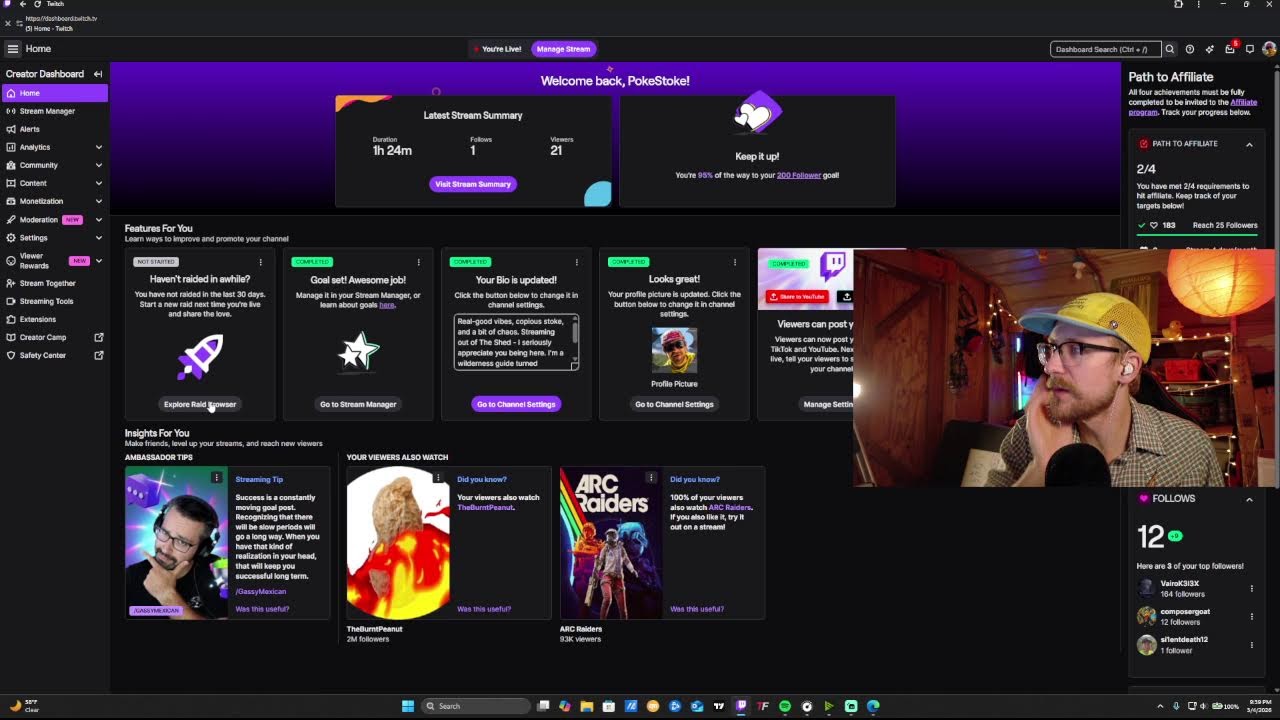Click purple Go to Channel Settings button

click(x=516, y=404)
